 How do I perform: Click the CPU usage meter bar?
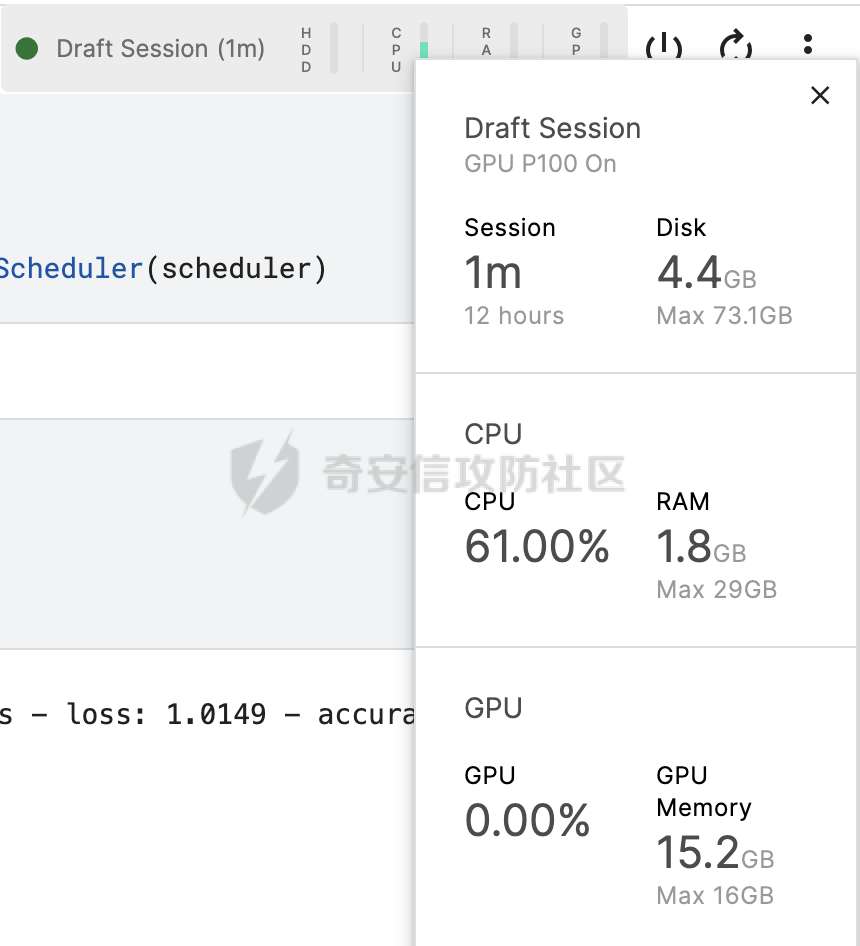(410, 49)
